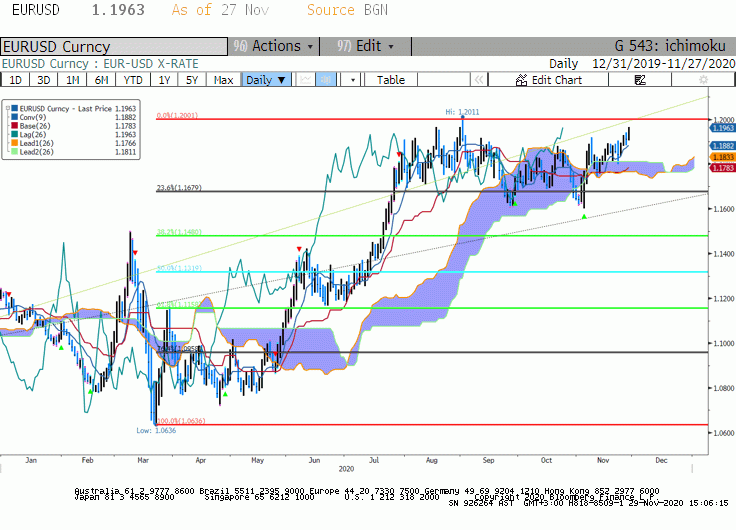
Task: Click the 50.0%(1.1319) Fibonacci label
Action: 179,268
